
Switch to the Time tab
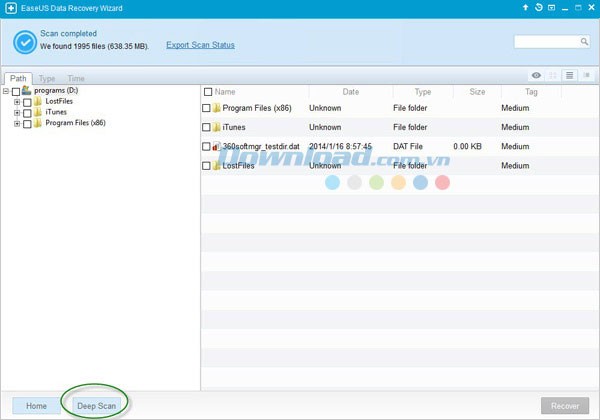pyautogui.click(x=76, y=78)
